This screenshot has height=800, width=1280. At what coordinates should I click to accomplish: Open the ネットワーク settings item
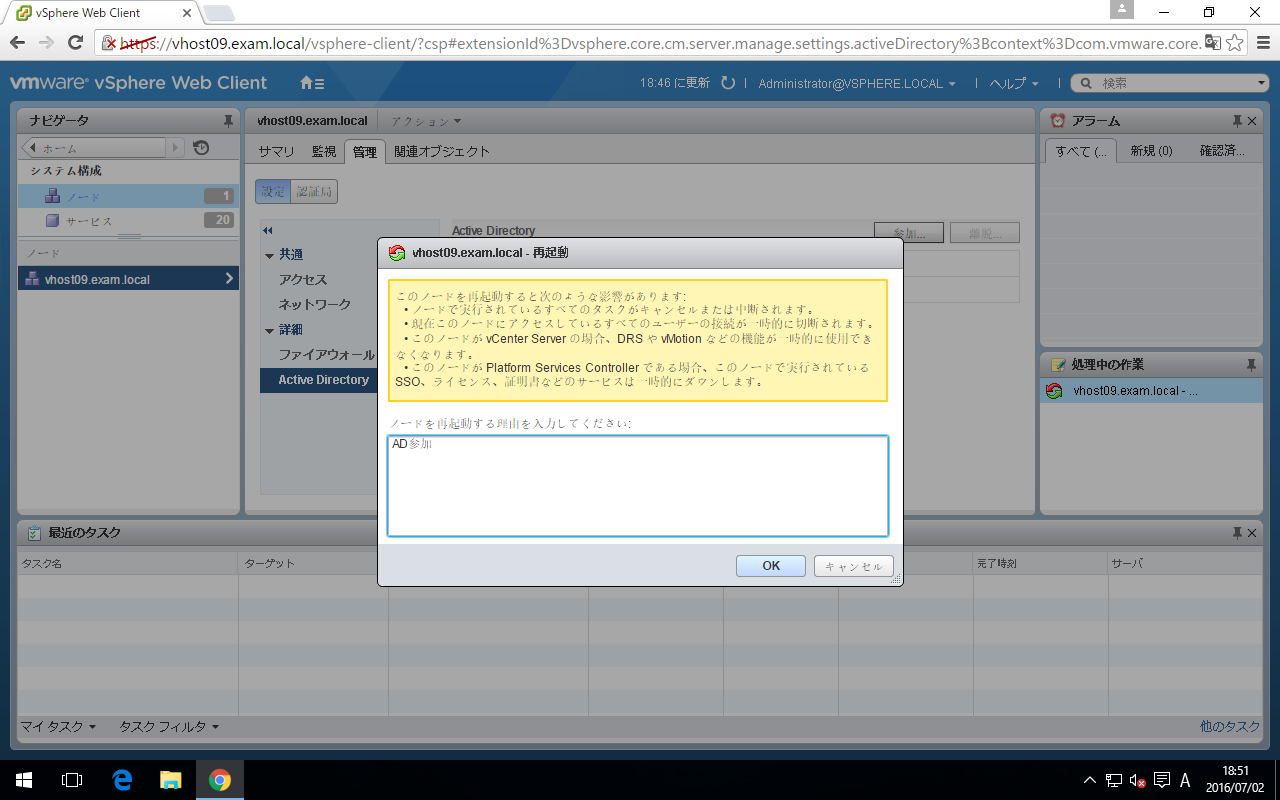[315, 305]
